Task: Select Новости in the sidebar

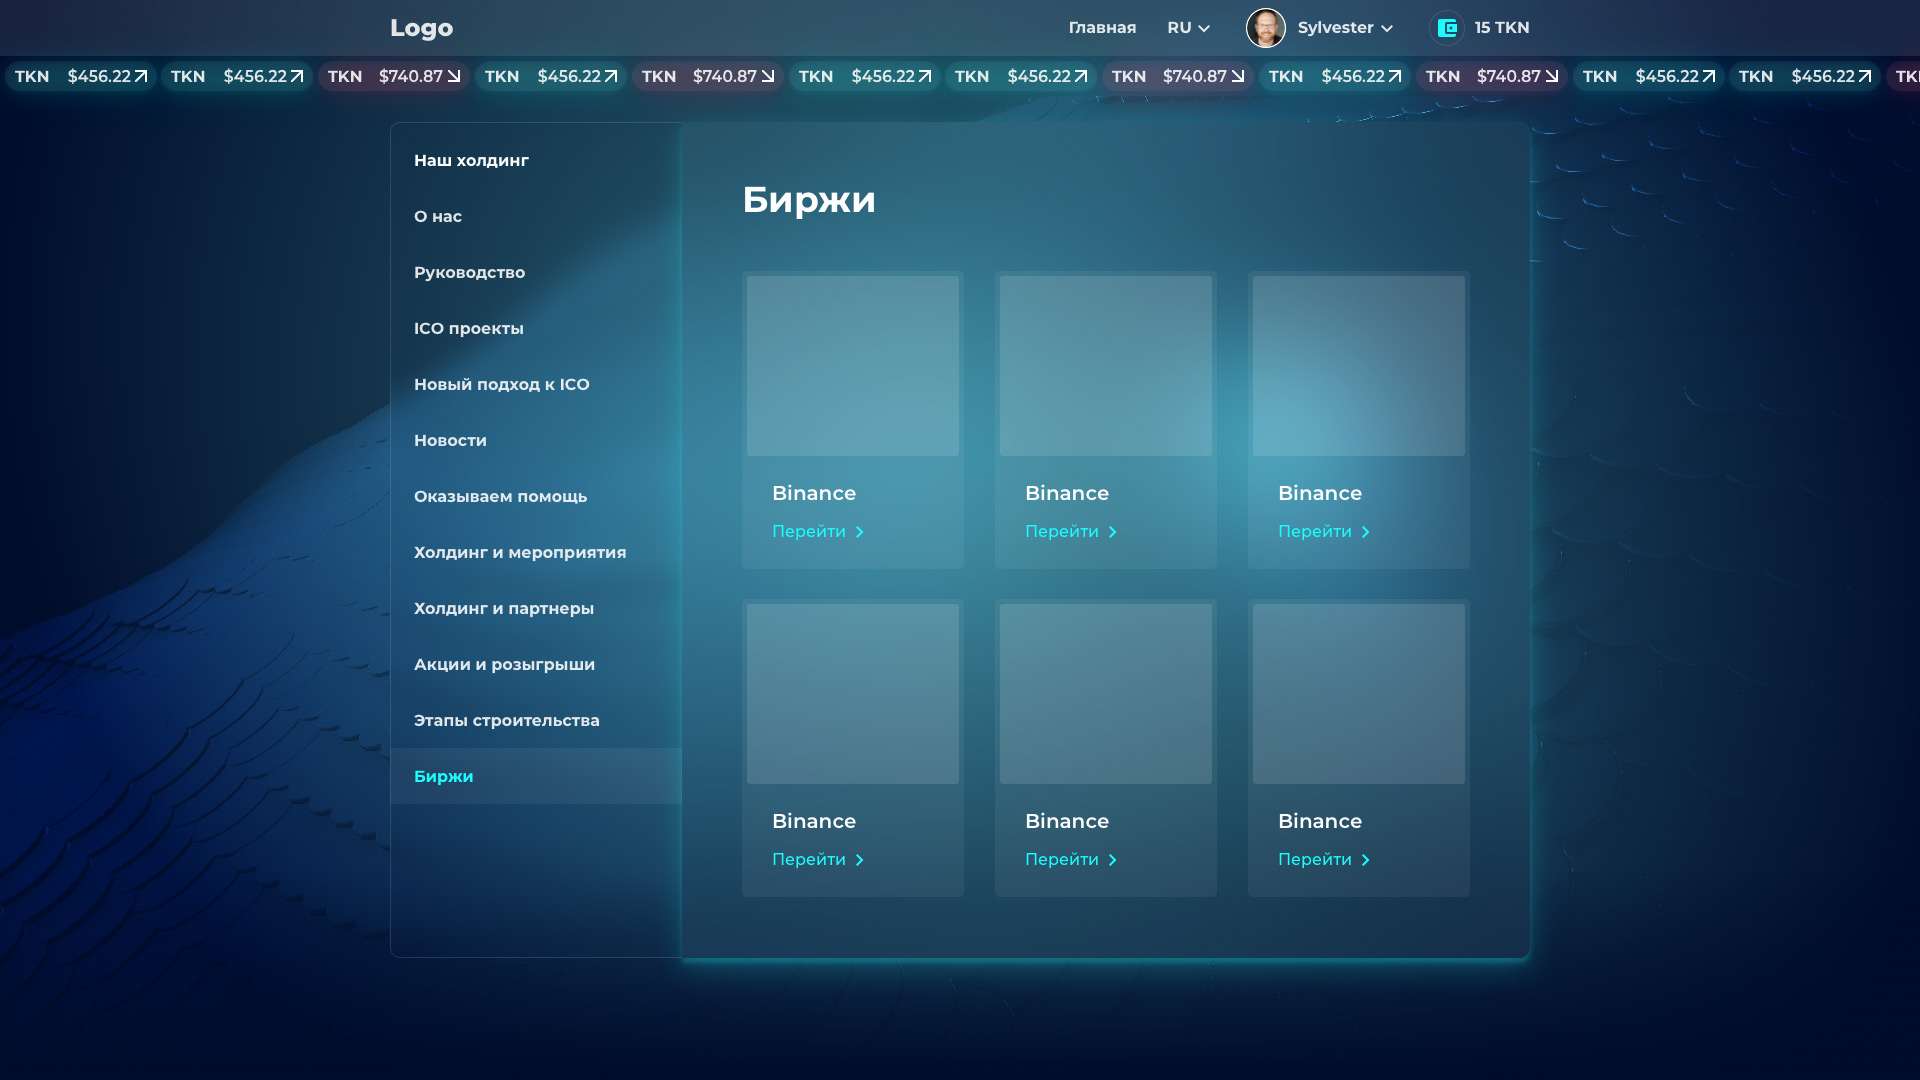Action: 536,440
